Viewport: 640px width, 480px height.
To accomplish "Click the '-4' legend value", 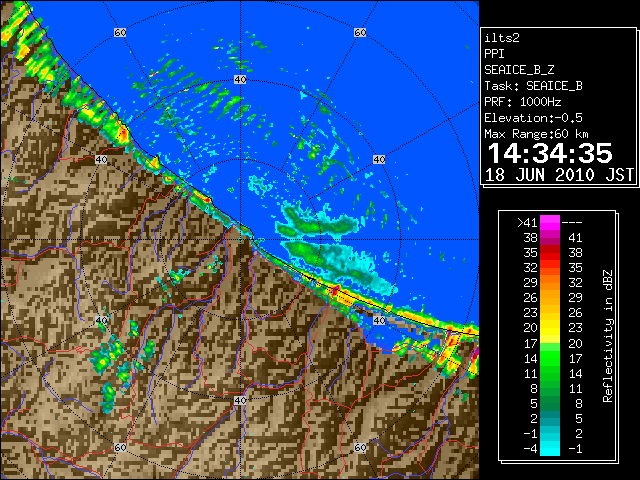I will pyautogui.click(x=530, y=449).
